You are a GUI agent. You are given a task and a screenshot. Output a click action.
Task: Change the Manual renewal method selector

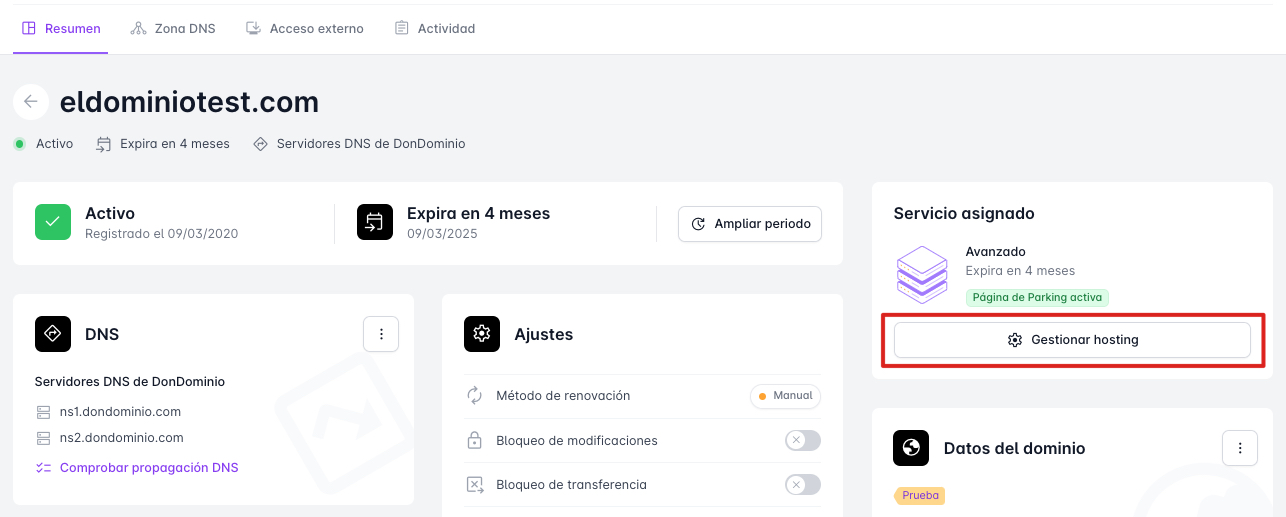tap(785, 396)
